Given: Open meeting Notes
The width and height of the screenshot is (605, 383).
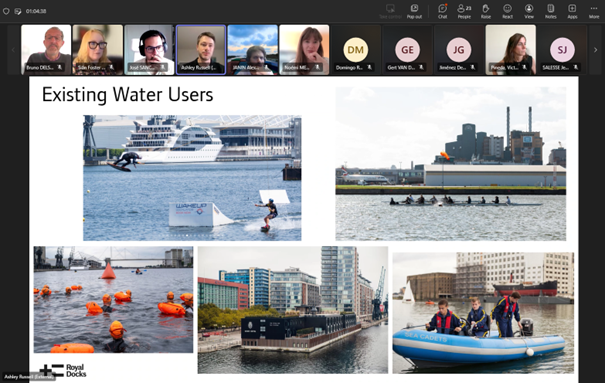Looking at the screenshot, I should 551,11.
